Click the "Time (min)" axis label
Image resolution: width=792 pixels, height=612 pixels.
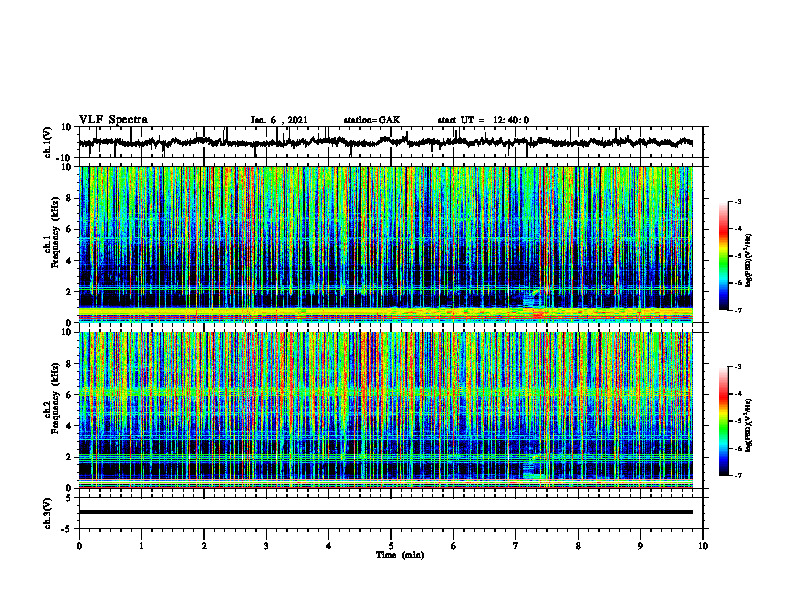(400, 555)
